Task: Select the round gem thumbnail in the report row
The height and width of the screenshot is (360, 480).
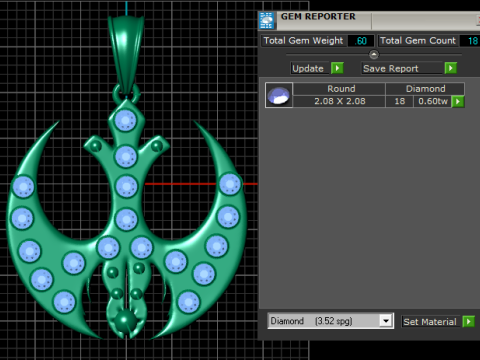Action: (x=279, y=95)
